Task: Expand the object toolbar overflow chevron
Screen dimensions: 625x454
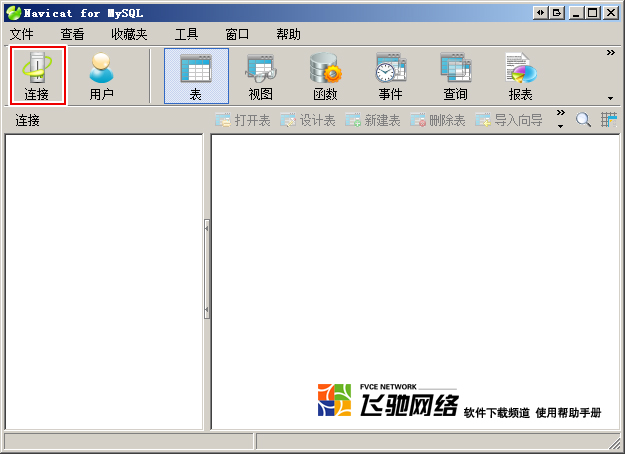Action: tap(560, 113)
